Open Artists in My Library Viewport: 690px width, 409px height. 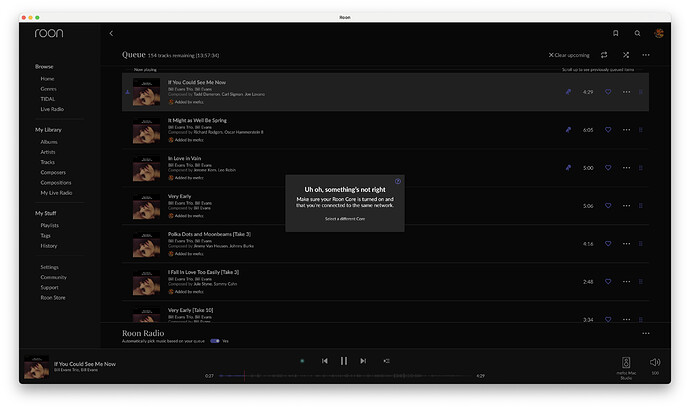pos(48,152)
